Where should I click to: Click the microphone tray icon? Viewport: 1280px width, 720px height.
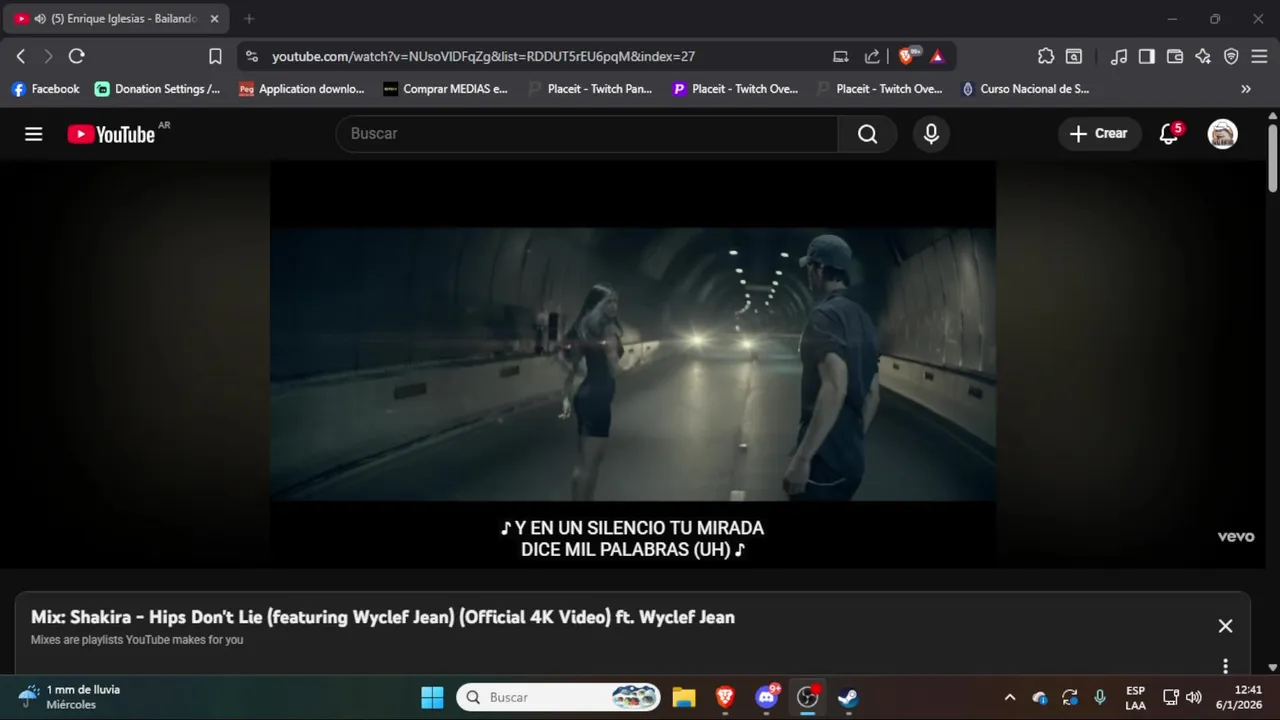[1100, 697]
